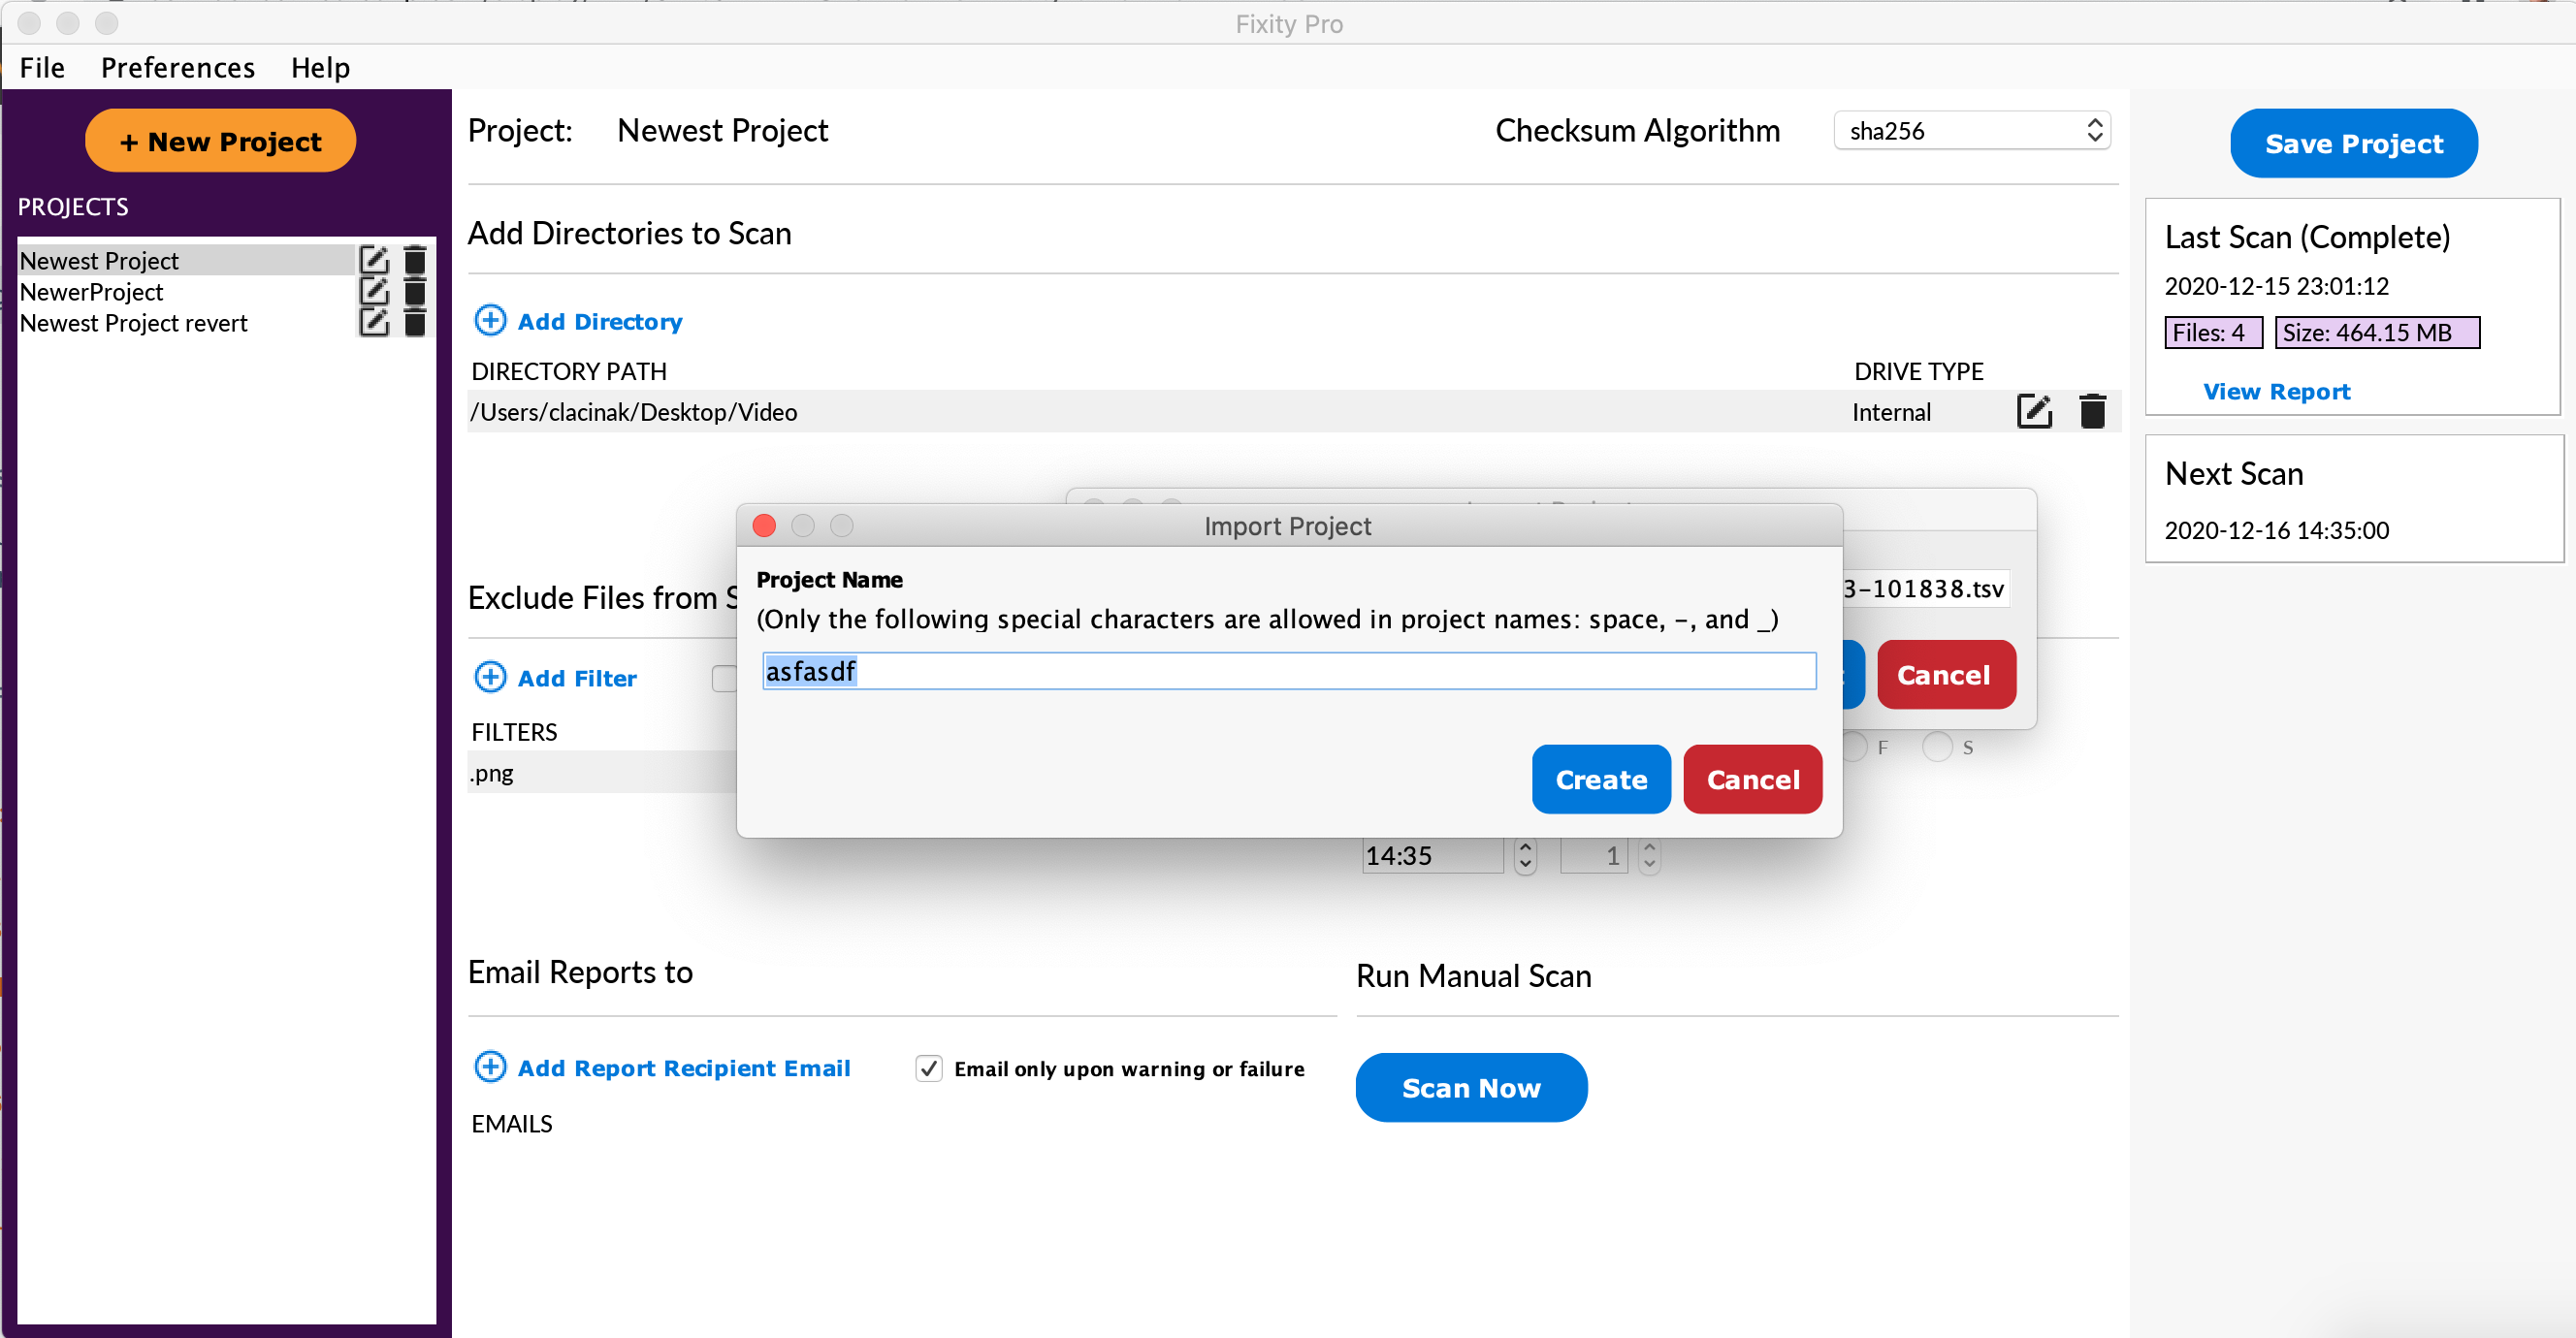Delete Newest Project with trash icon

click(x=415, y=261)
